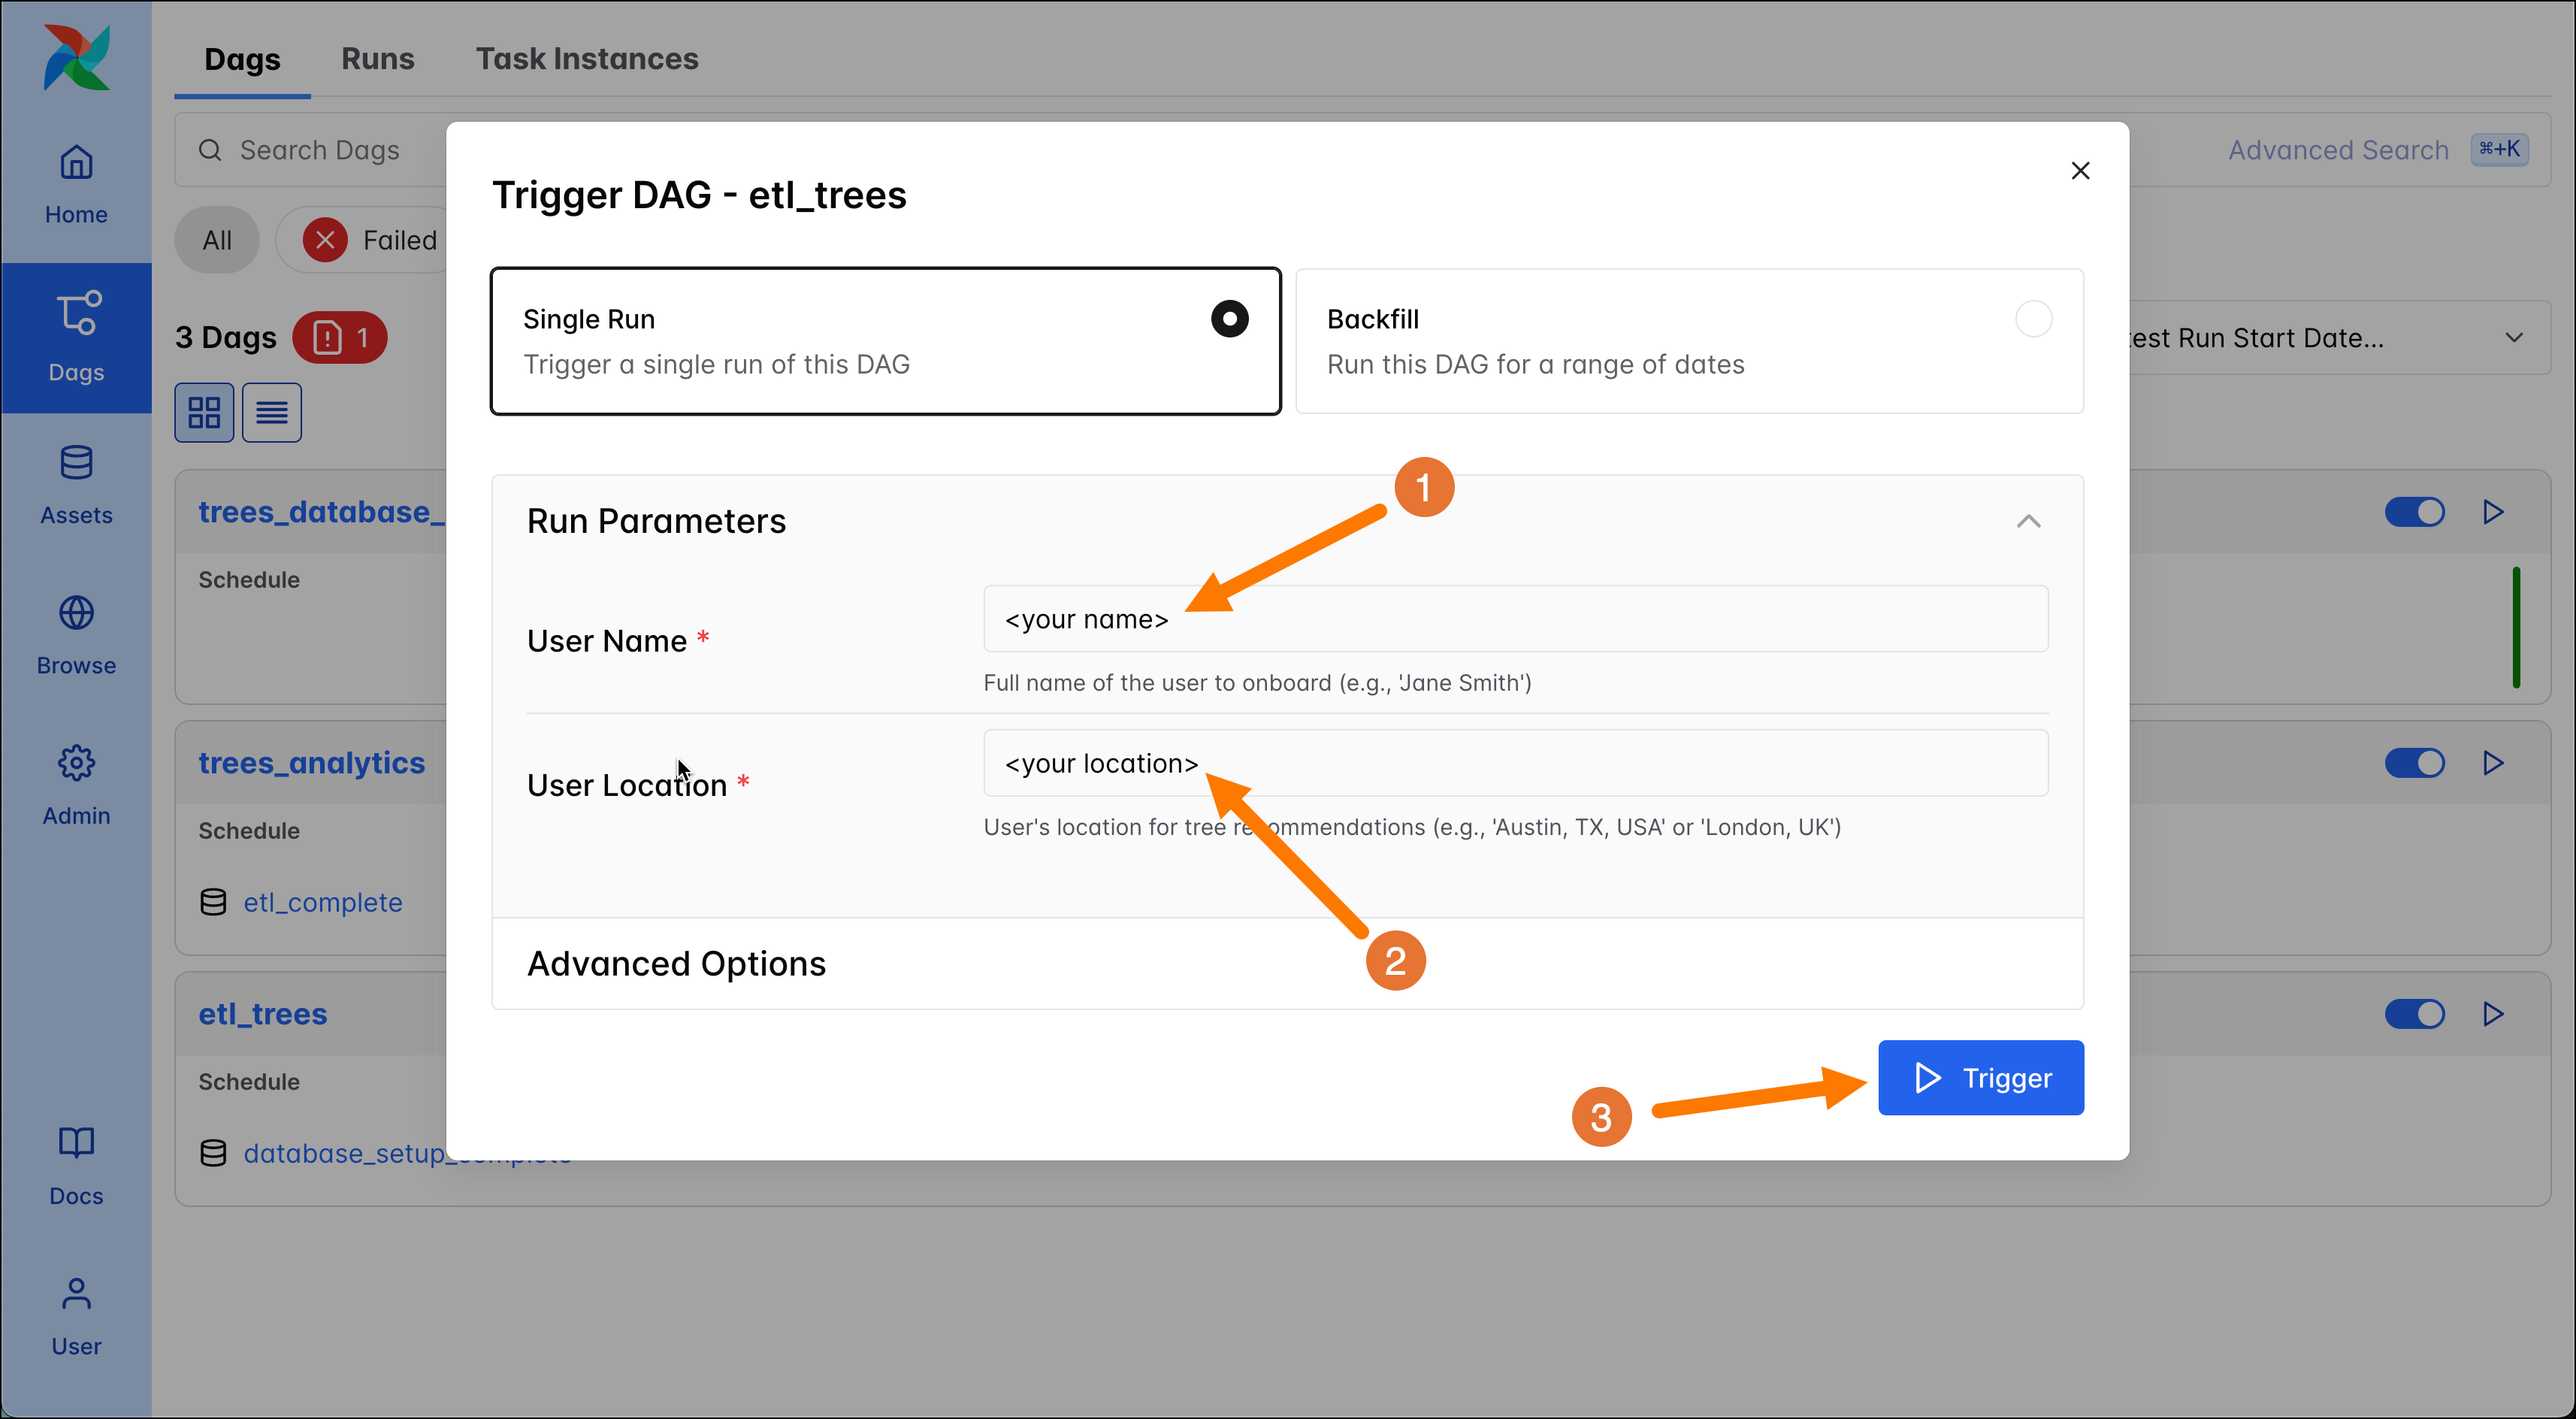2576x1419 pixels.
Task: Collapse the Run Parameters section
Action: (x=2028, y=521)
